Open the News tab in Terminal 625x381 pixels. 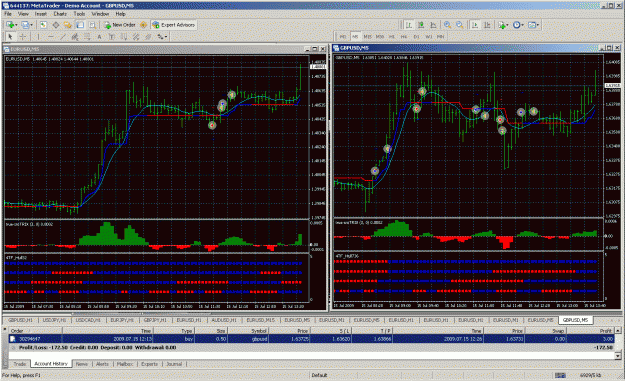pos(82,364)
